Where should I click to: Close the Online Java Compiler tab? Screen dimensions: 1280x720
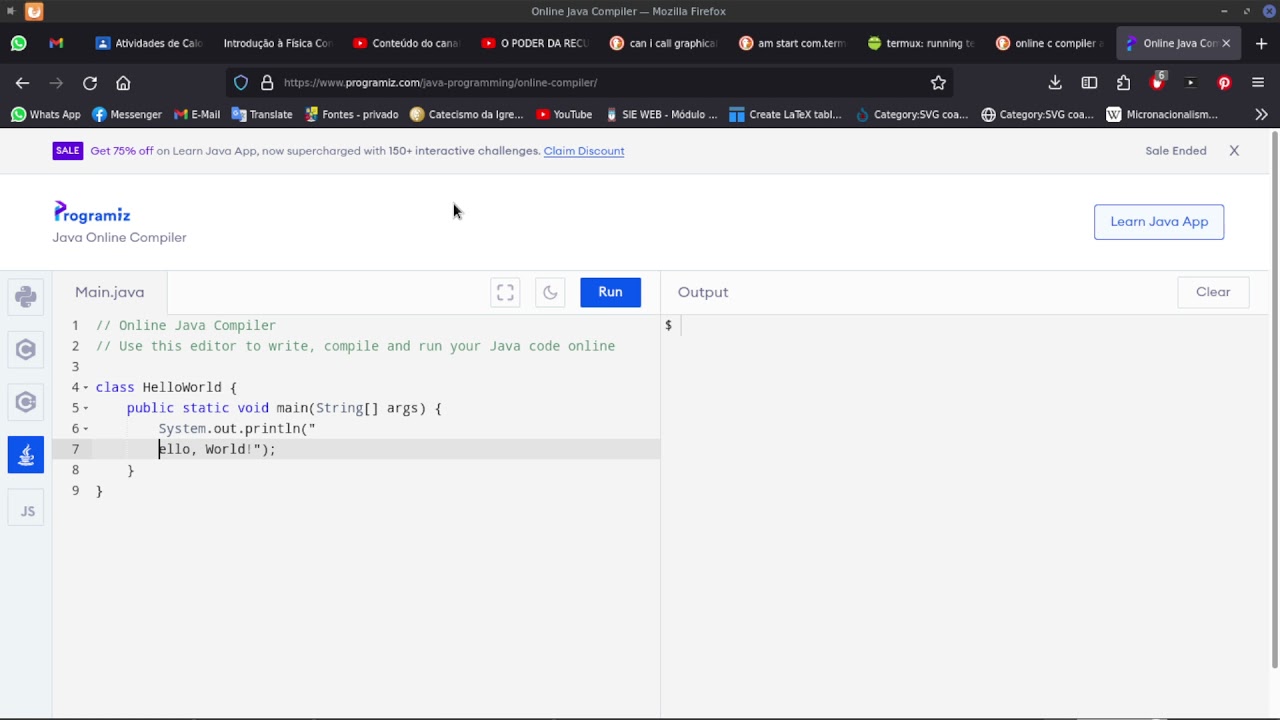(1226, 43)
